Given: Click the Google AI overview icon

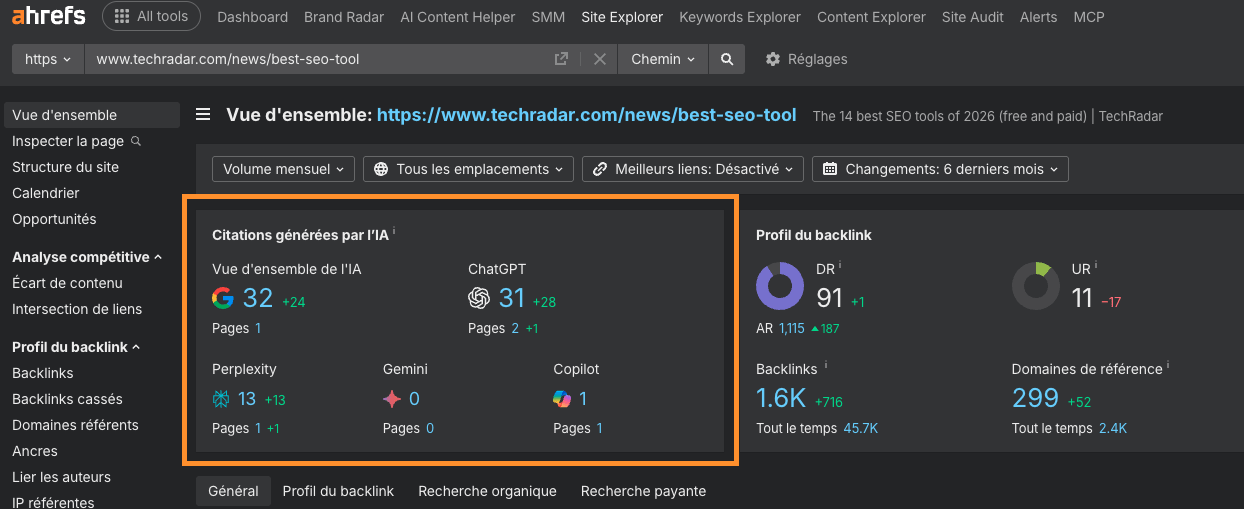Looking at the screenshot, I should point(223,298).
